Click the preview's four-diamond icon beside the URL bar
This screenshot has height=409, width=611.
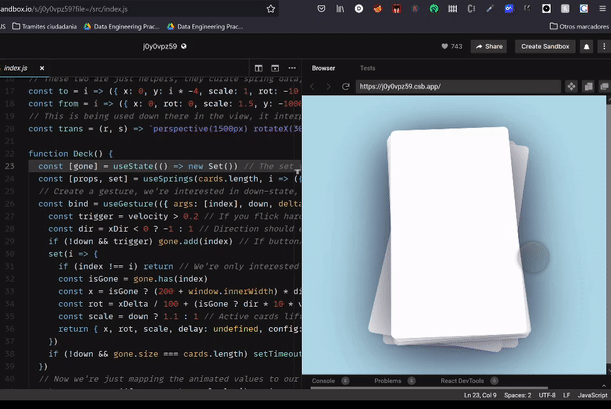tap(571, 86)
